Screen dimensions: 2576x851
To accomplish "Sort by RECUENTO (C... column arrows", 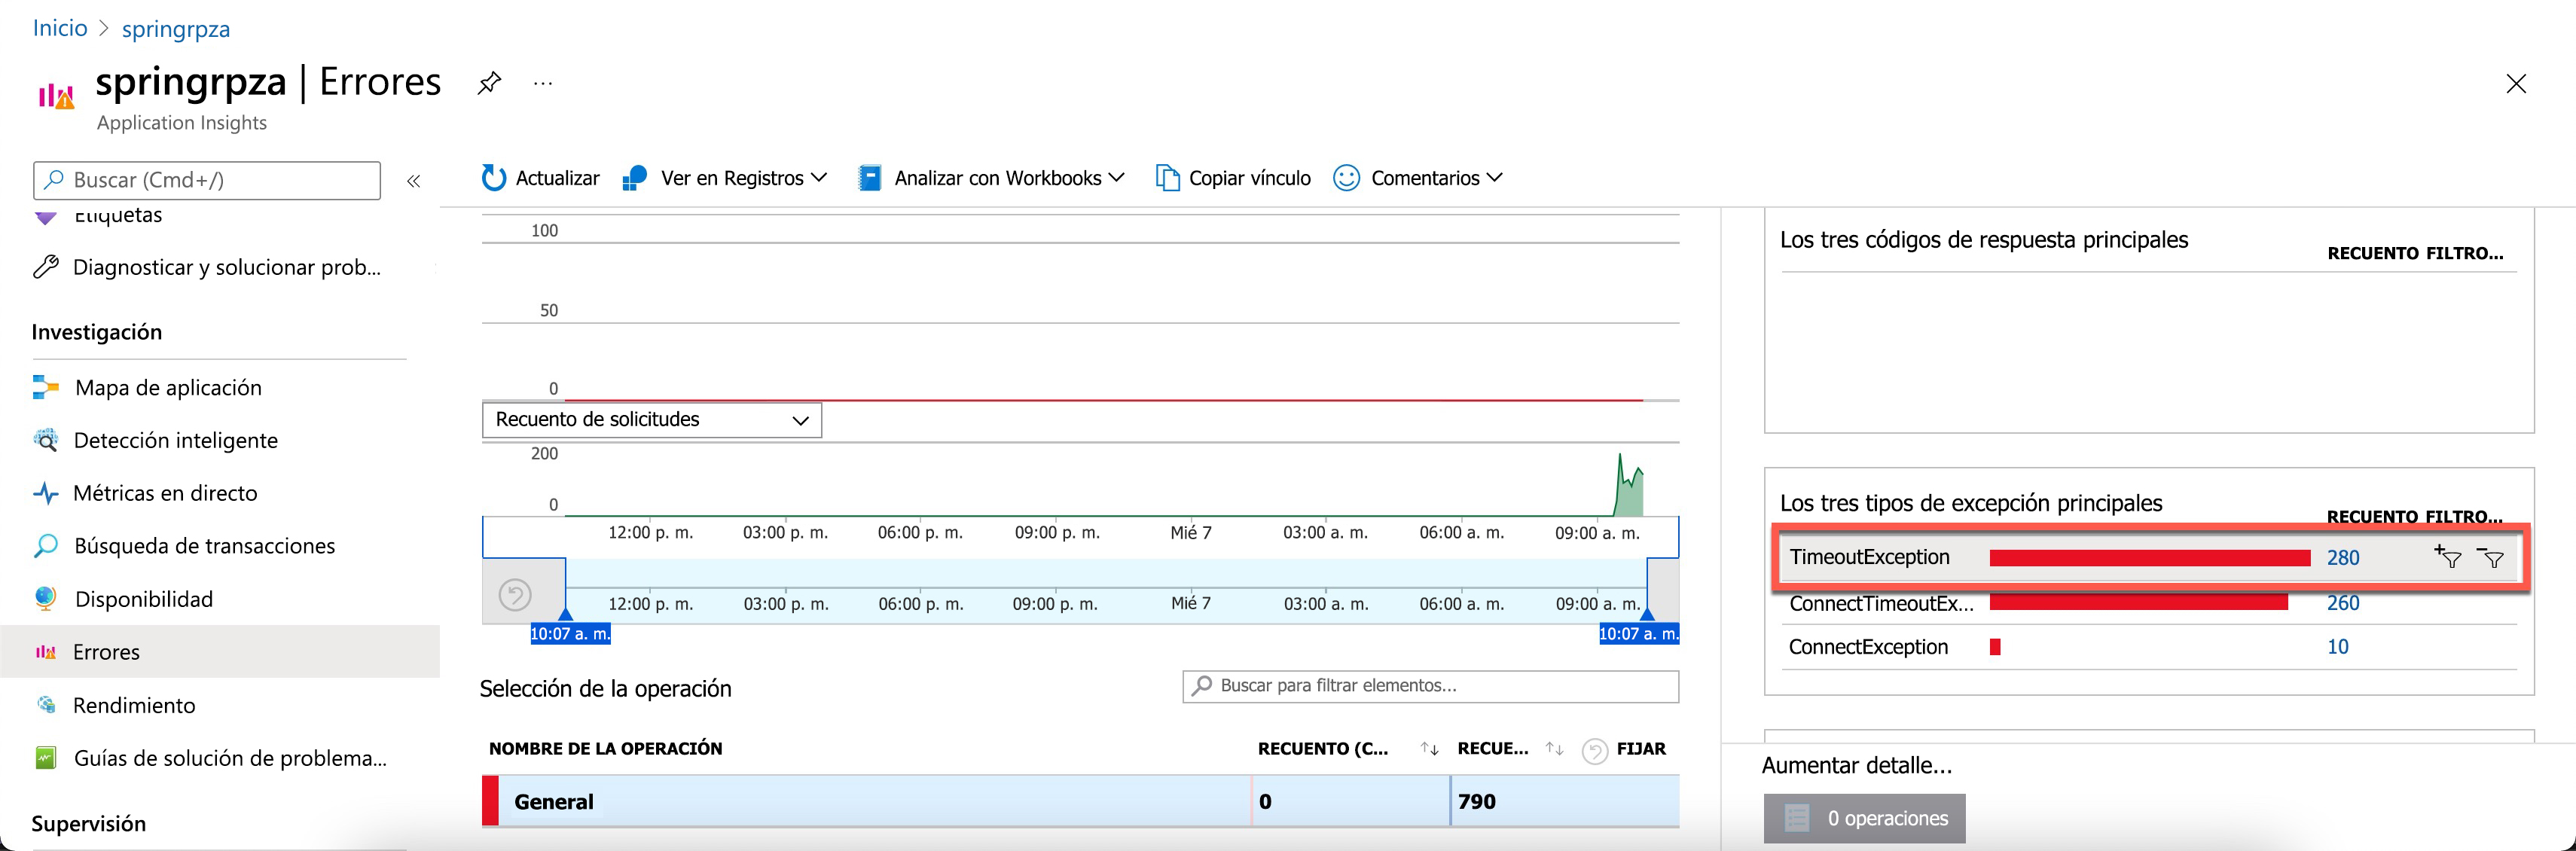I will click(x=1429, y=749).
